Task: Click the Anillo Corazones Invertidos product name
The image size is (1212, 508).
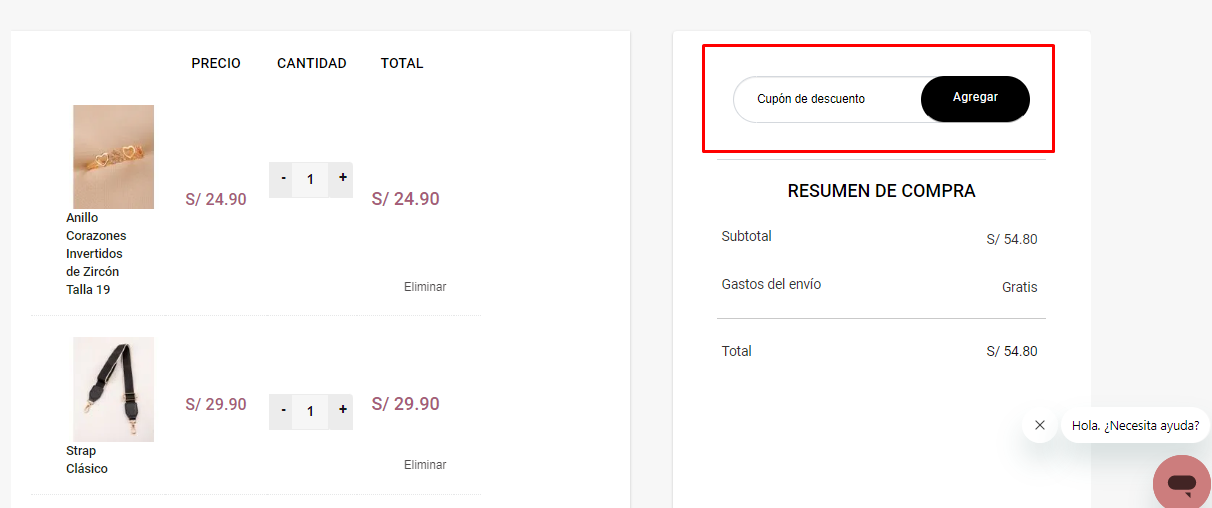Action: [96, 253]
